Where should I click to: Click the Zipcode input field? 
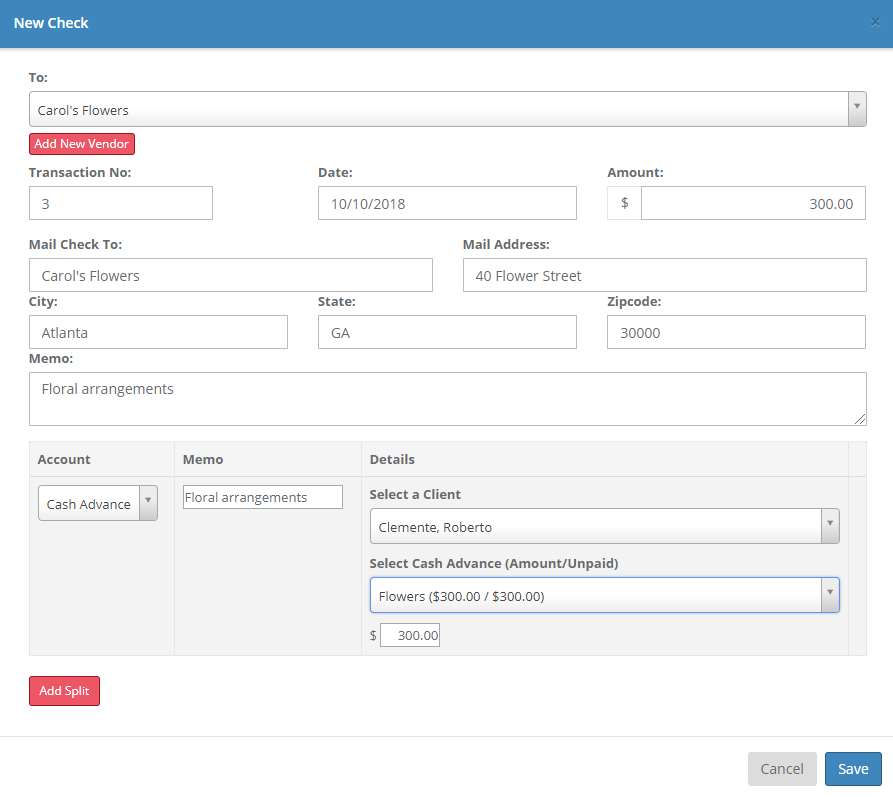[735, 332]
